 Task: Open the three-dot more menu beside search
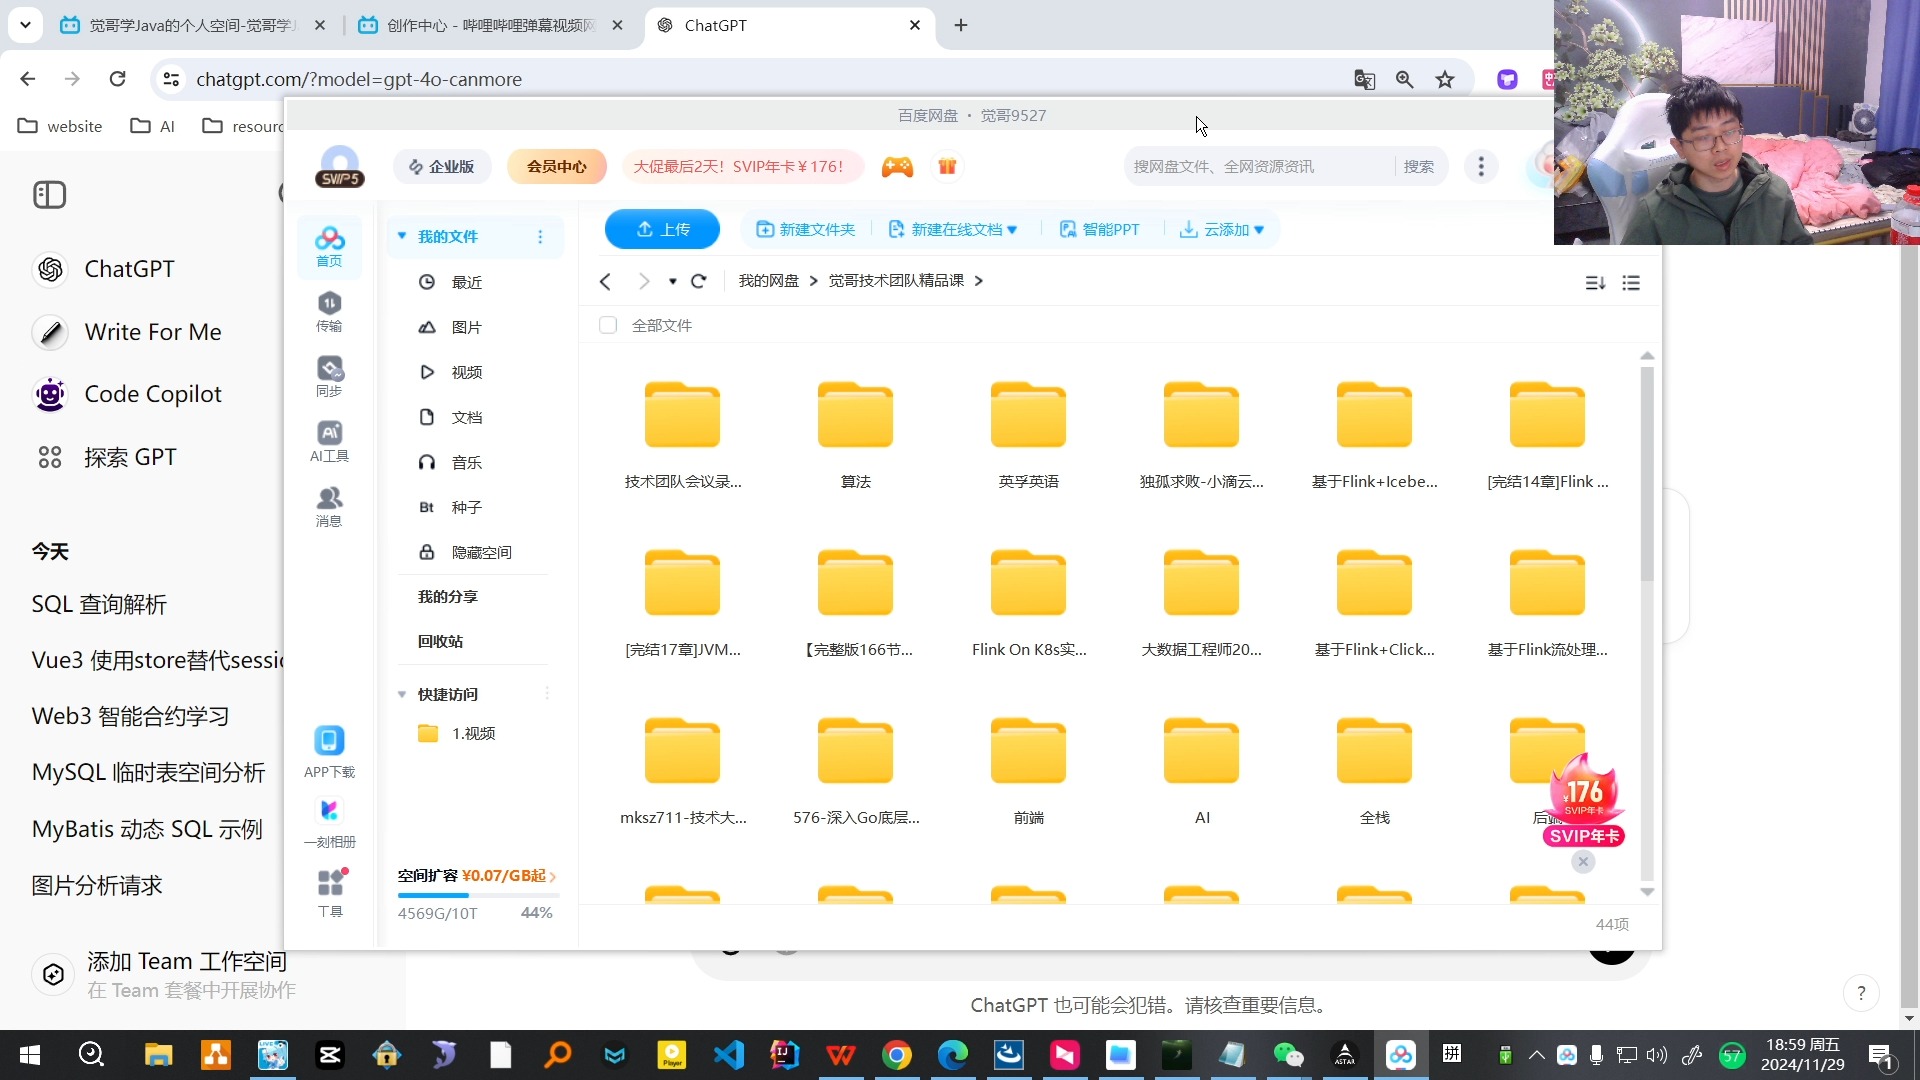coord(1481,167)
